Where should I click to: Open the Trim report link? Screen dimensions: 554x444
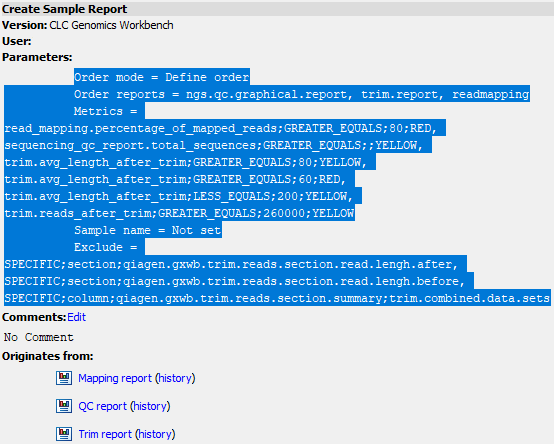click(x=105, y=434)
